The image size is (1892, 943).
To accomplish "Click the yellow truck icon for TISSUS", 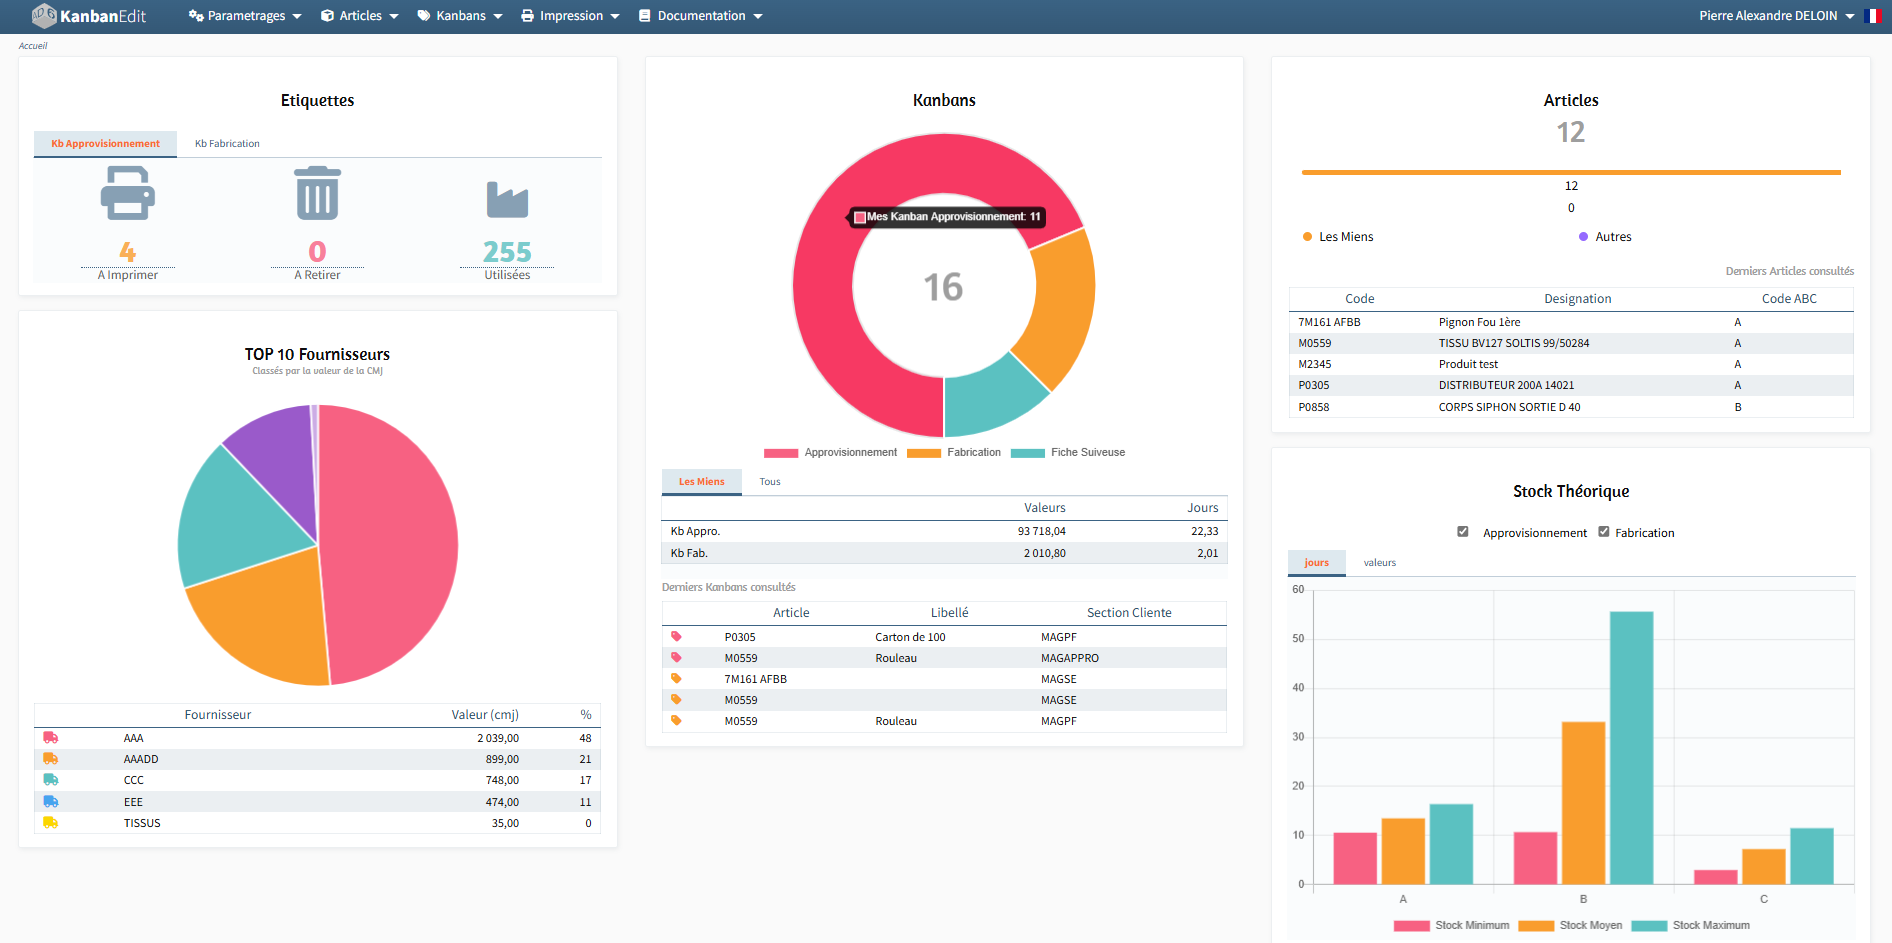I will pyautogui.click(x=51, y=823).
